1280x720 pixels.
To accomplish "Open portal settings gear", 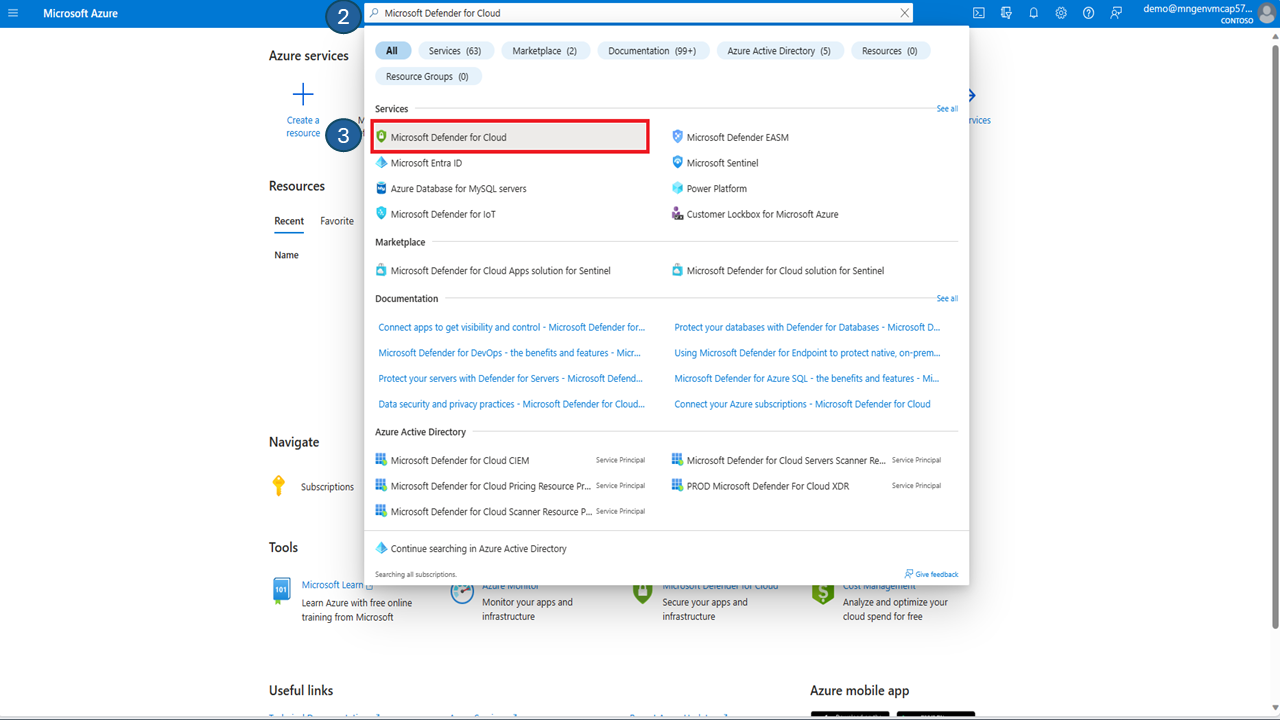I will click(x=1061, y=13).
